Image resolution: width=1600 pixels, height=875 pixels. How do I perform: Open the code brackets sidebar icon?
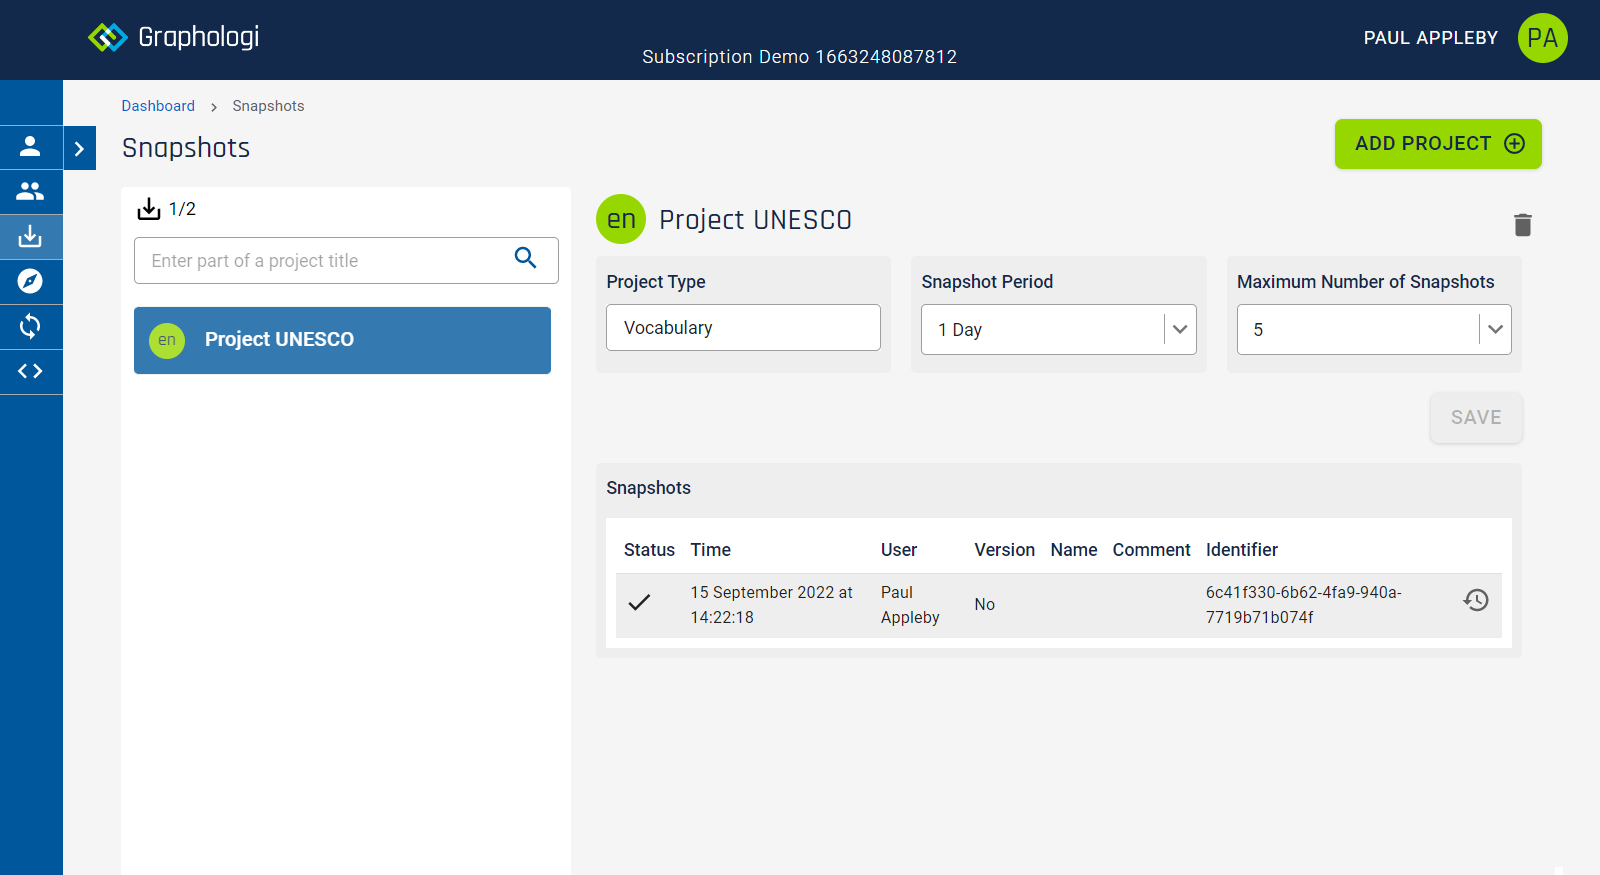[30, 371]
